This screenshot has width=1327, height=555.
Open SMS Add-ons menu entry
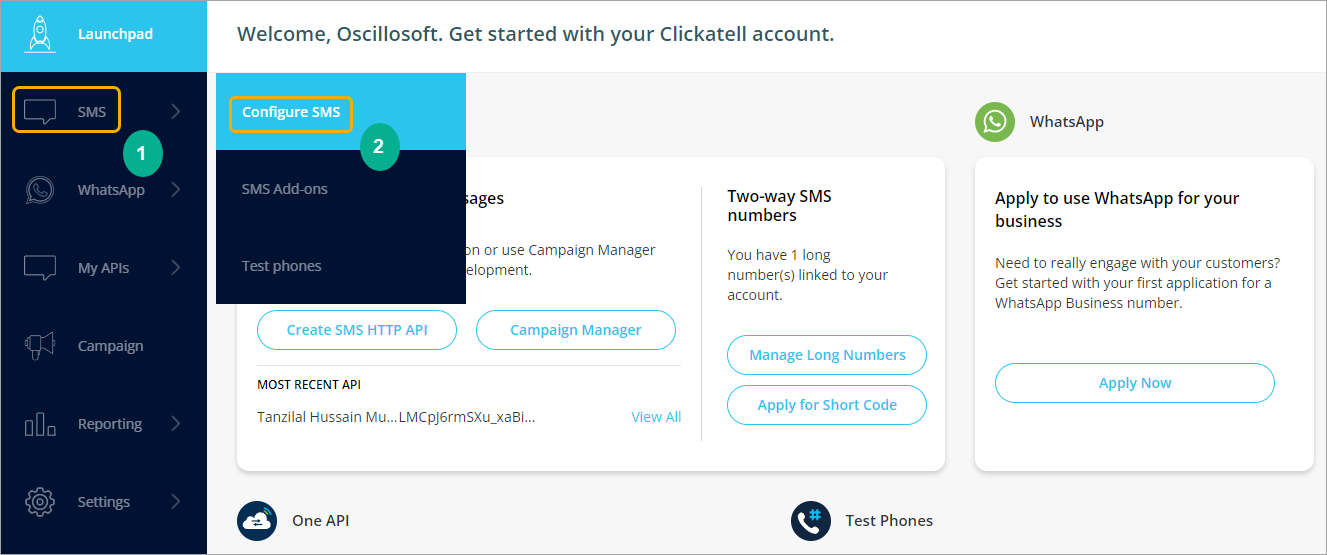tap(285, 189)
